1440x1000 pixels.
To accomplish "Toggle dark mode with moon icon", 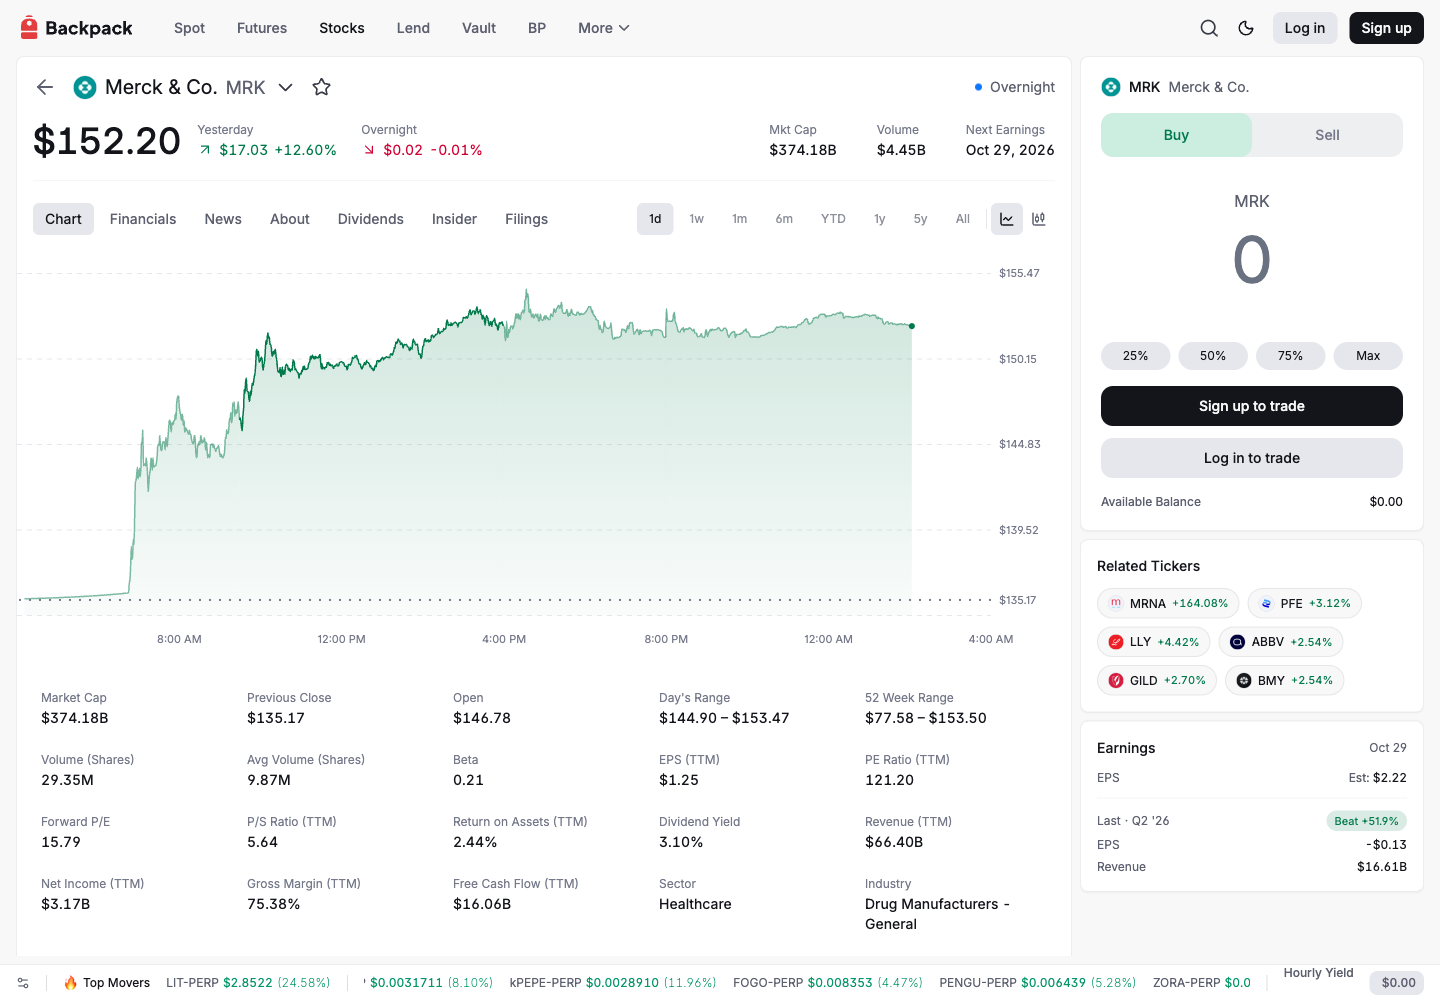I will pyautogui.click(x=1246, y=28).
